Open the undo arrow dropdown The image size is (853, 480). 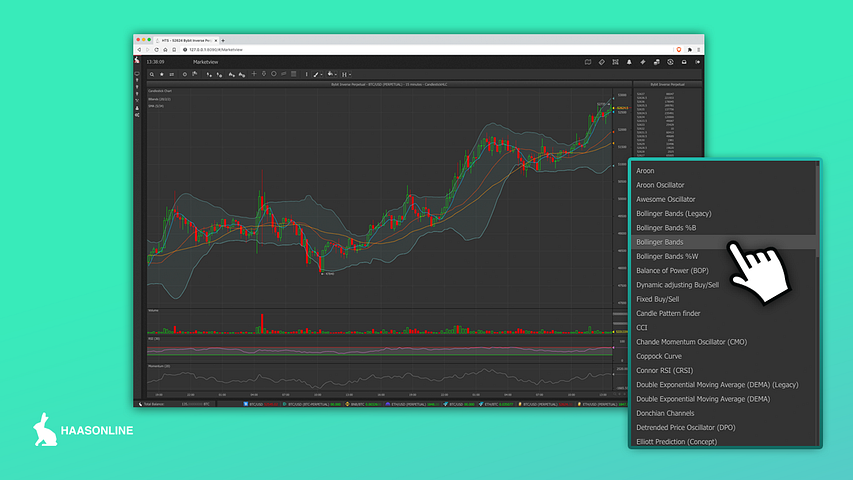tap(332, 75)
